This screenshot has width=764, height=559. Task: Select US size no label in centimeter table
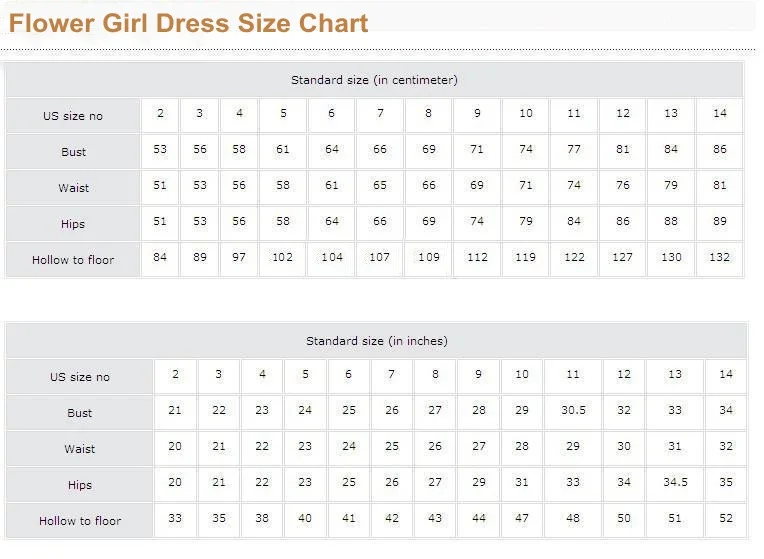pos(72,116)
